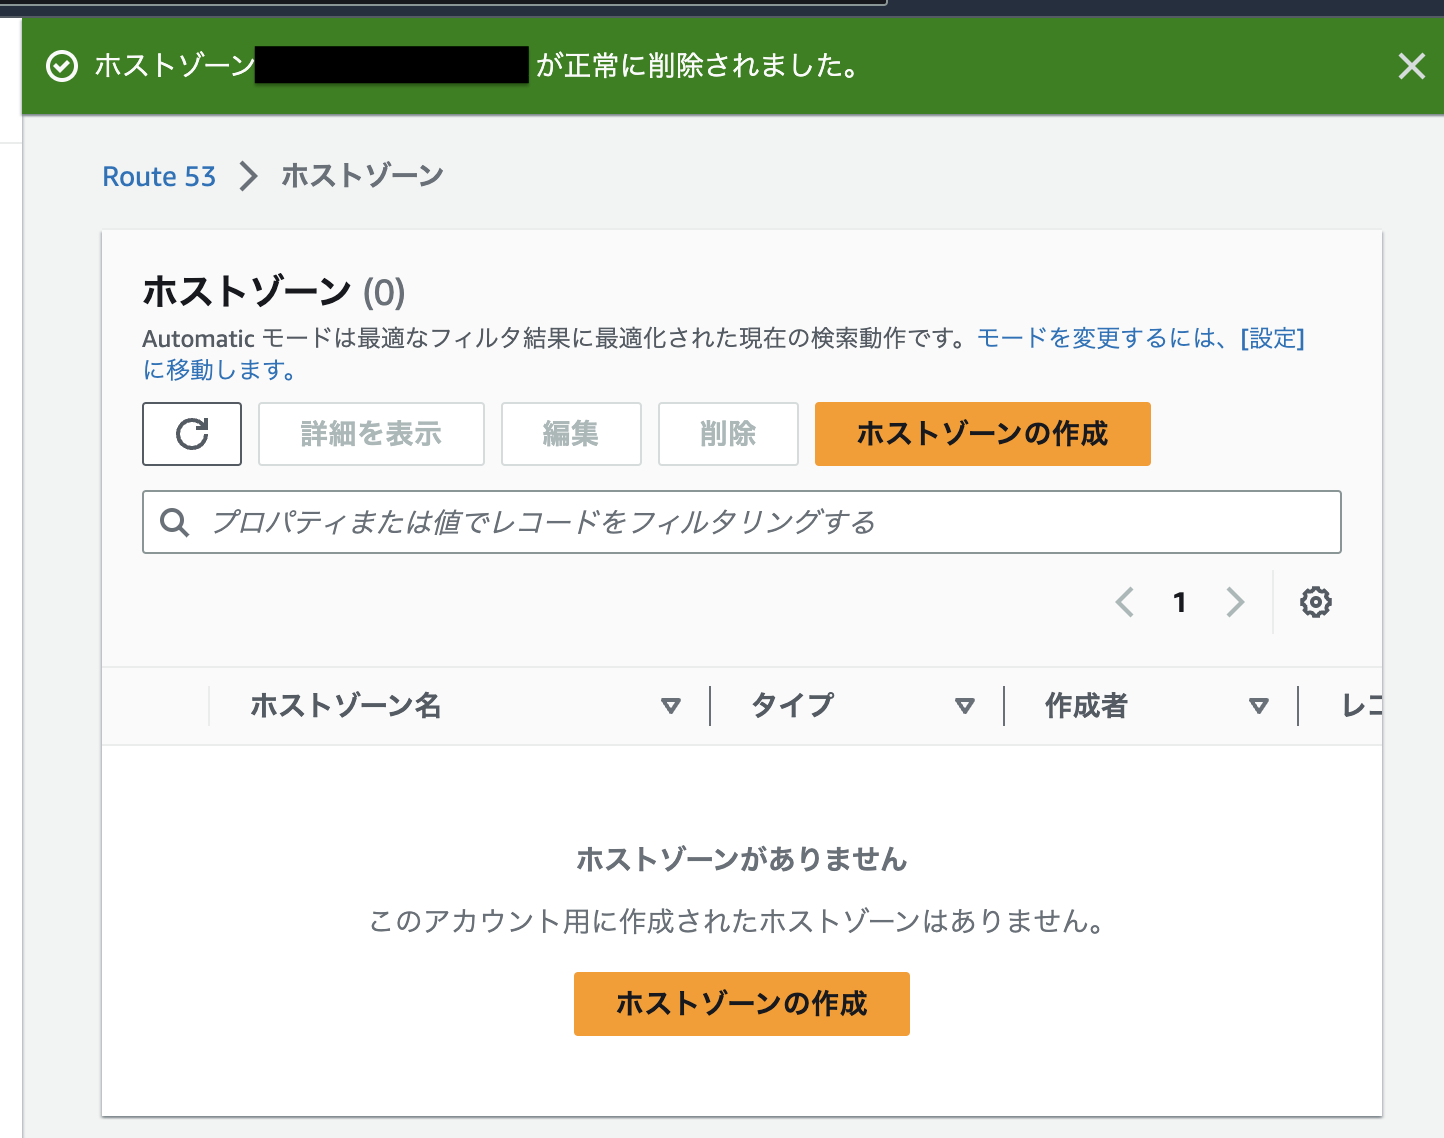The height and width of the screenshot is (1138, 1444).
Task: Refresh the hosted zones list
Action: click(x=191, y=434)
